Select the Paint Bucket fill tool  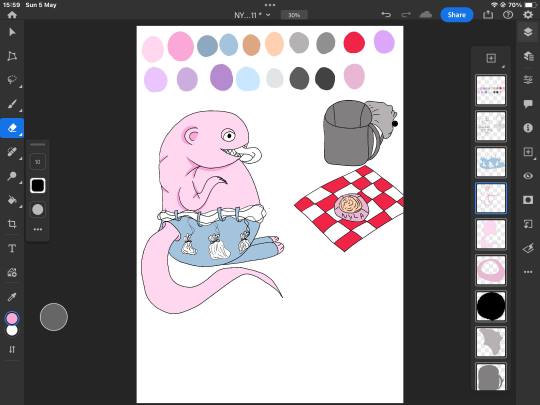[12, 200]
